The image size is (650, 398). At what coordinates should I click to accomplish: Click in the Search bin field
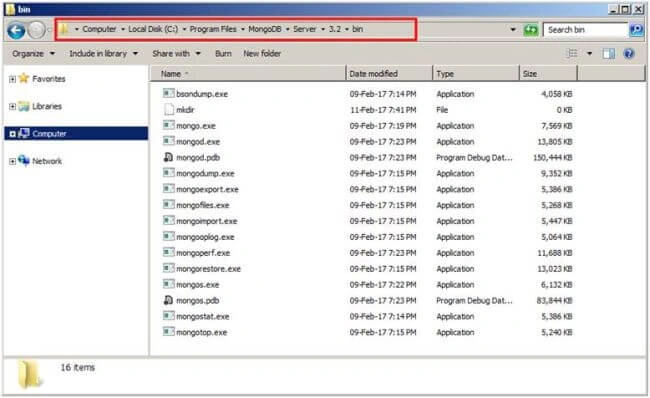(585, 30)
